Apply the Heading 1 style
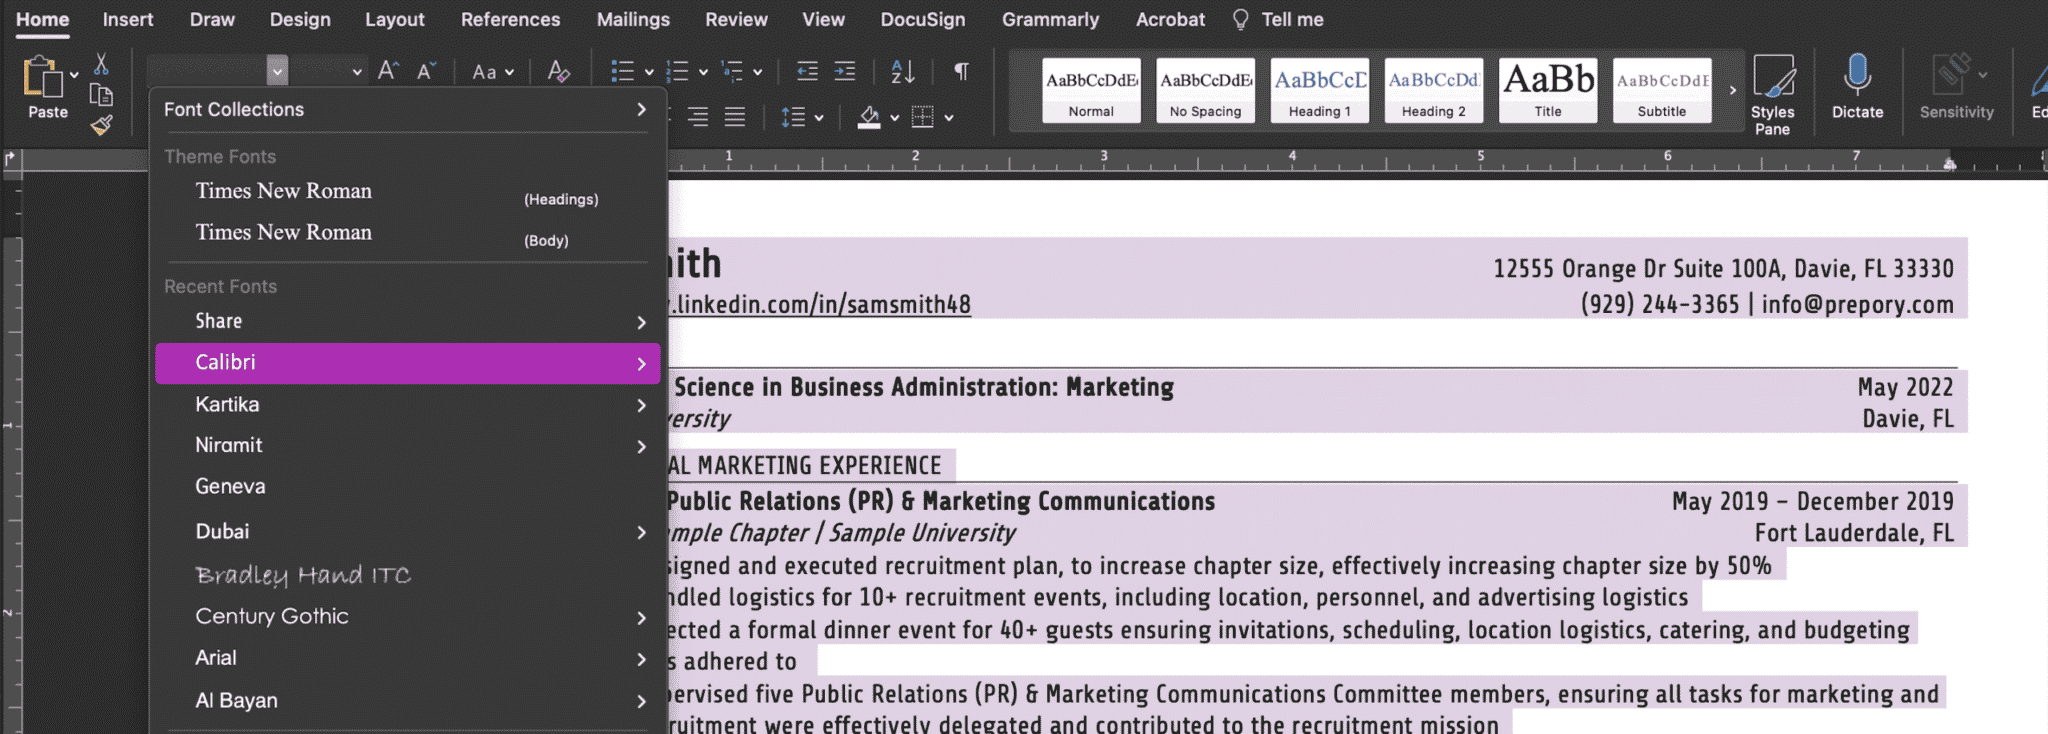This screenshot has height=734, width=2048. click(1319, 90)
